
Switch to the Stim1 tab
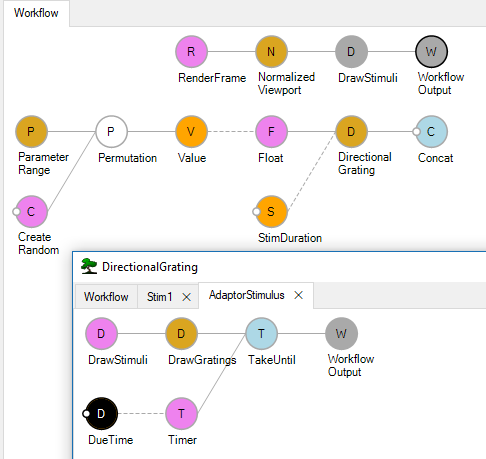pos(160,297)
